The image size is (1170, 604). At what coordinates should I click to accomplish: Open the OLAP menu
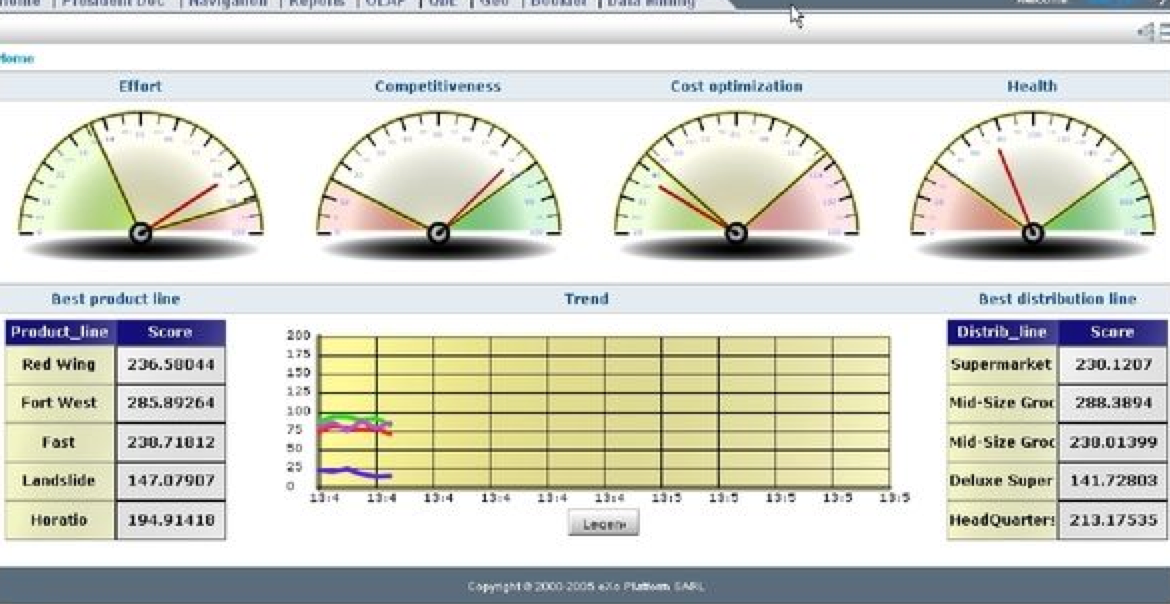[x=383, y=4]
